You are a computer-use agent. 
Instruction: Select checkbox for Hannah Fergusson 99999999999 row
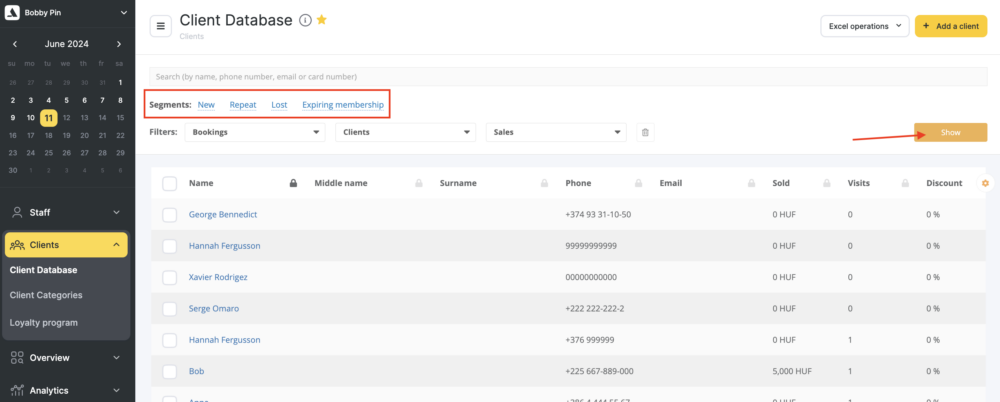point(170,246)
